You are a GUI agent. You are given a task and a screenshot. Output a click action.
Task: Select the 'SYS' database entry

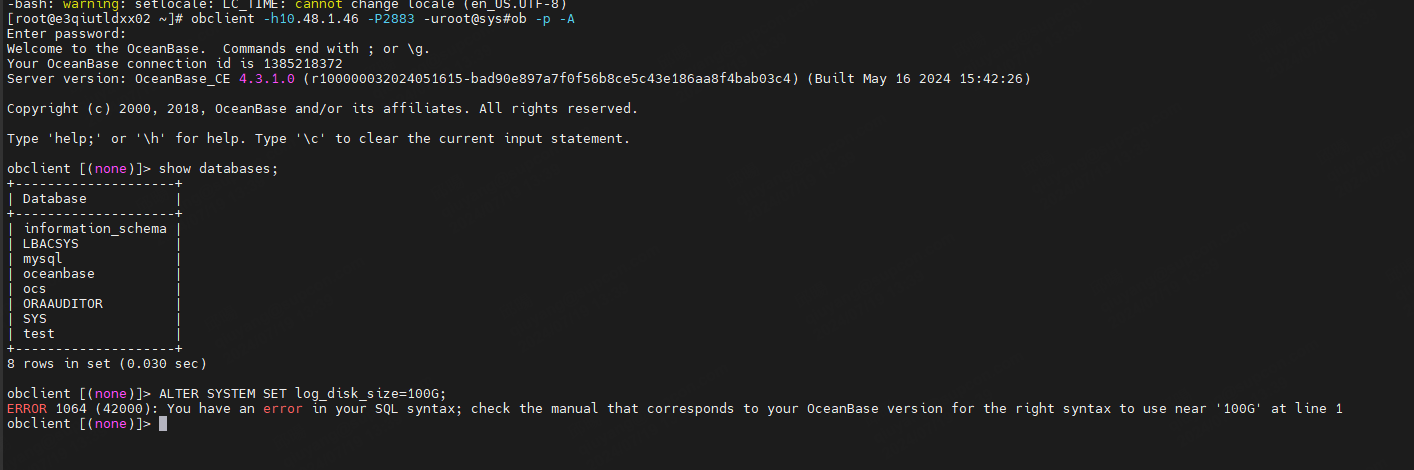pos(35,319)
